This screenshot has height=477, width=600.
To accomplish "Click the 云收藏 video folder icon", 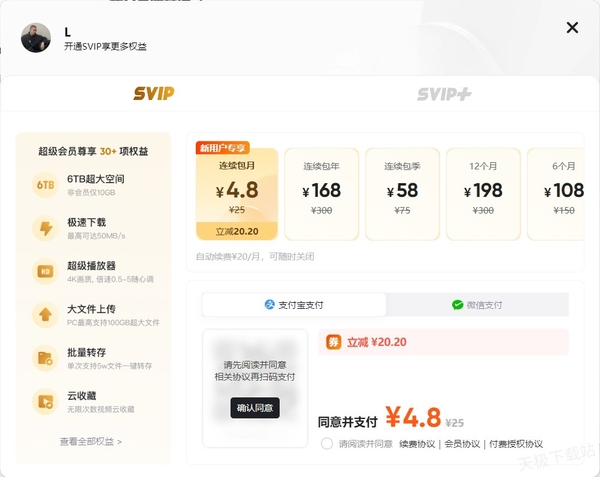I will tap(46, 402).
